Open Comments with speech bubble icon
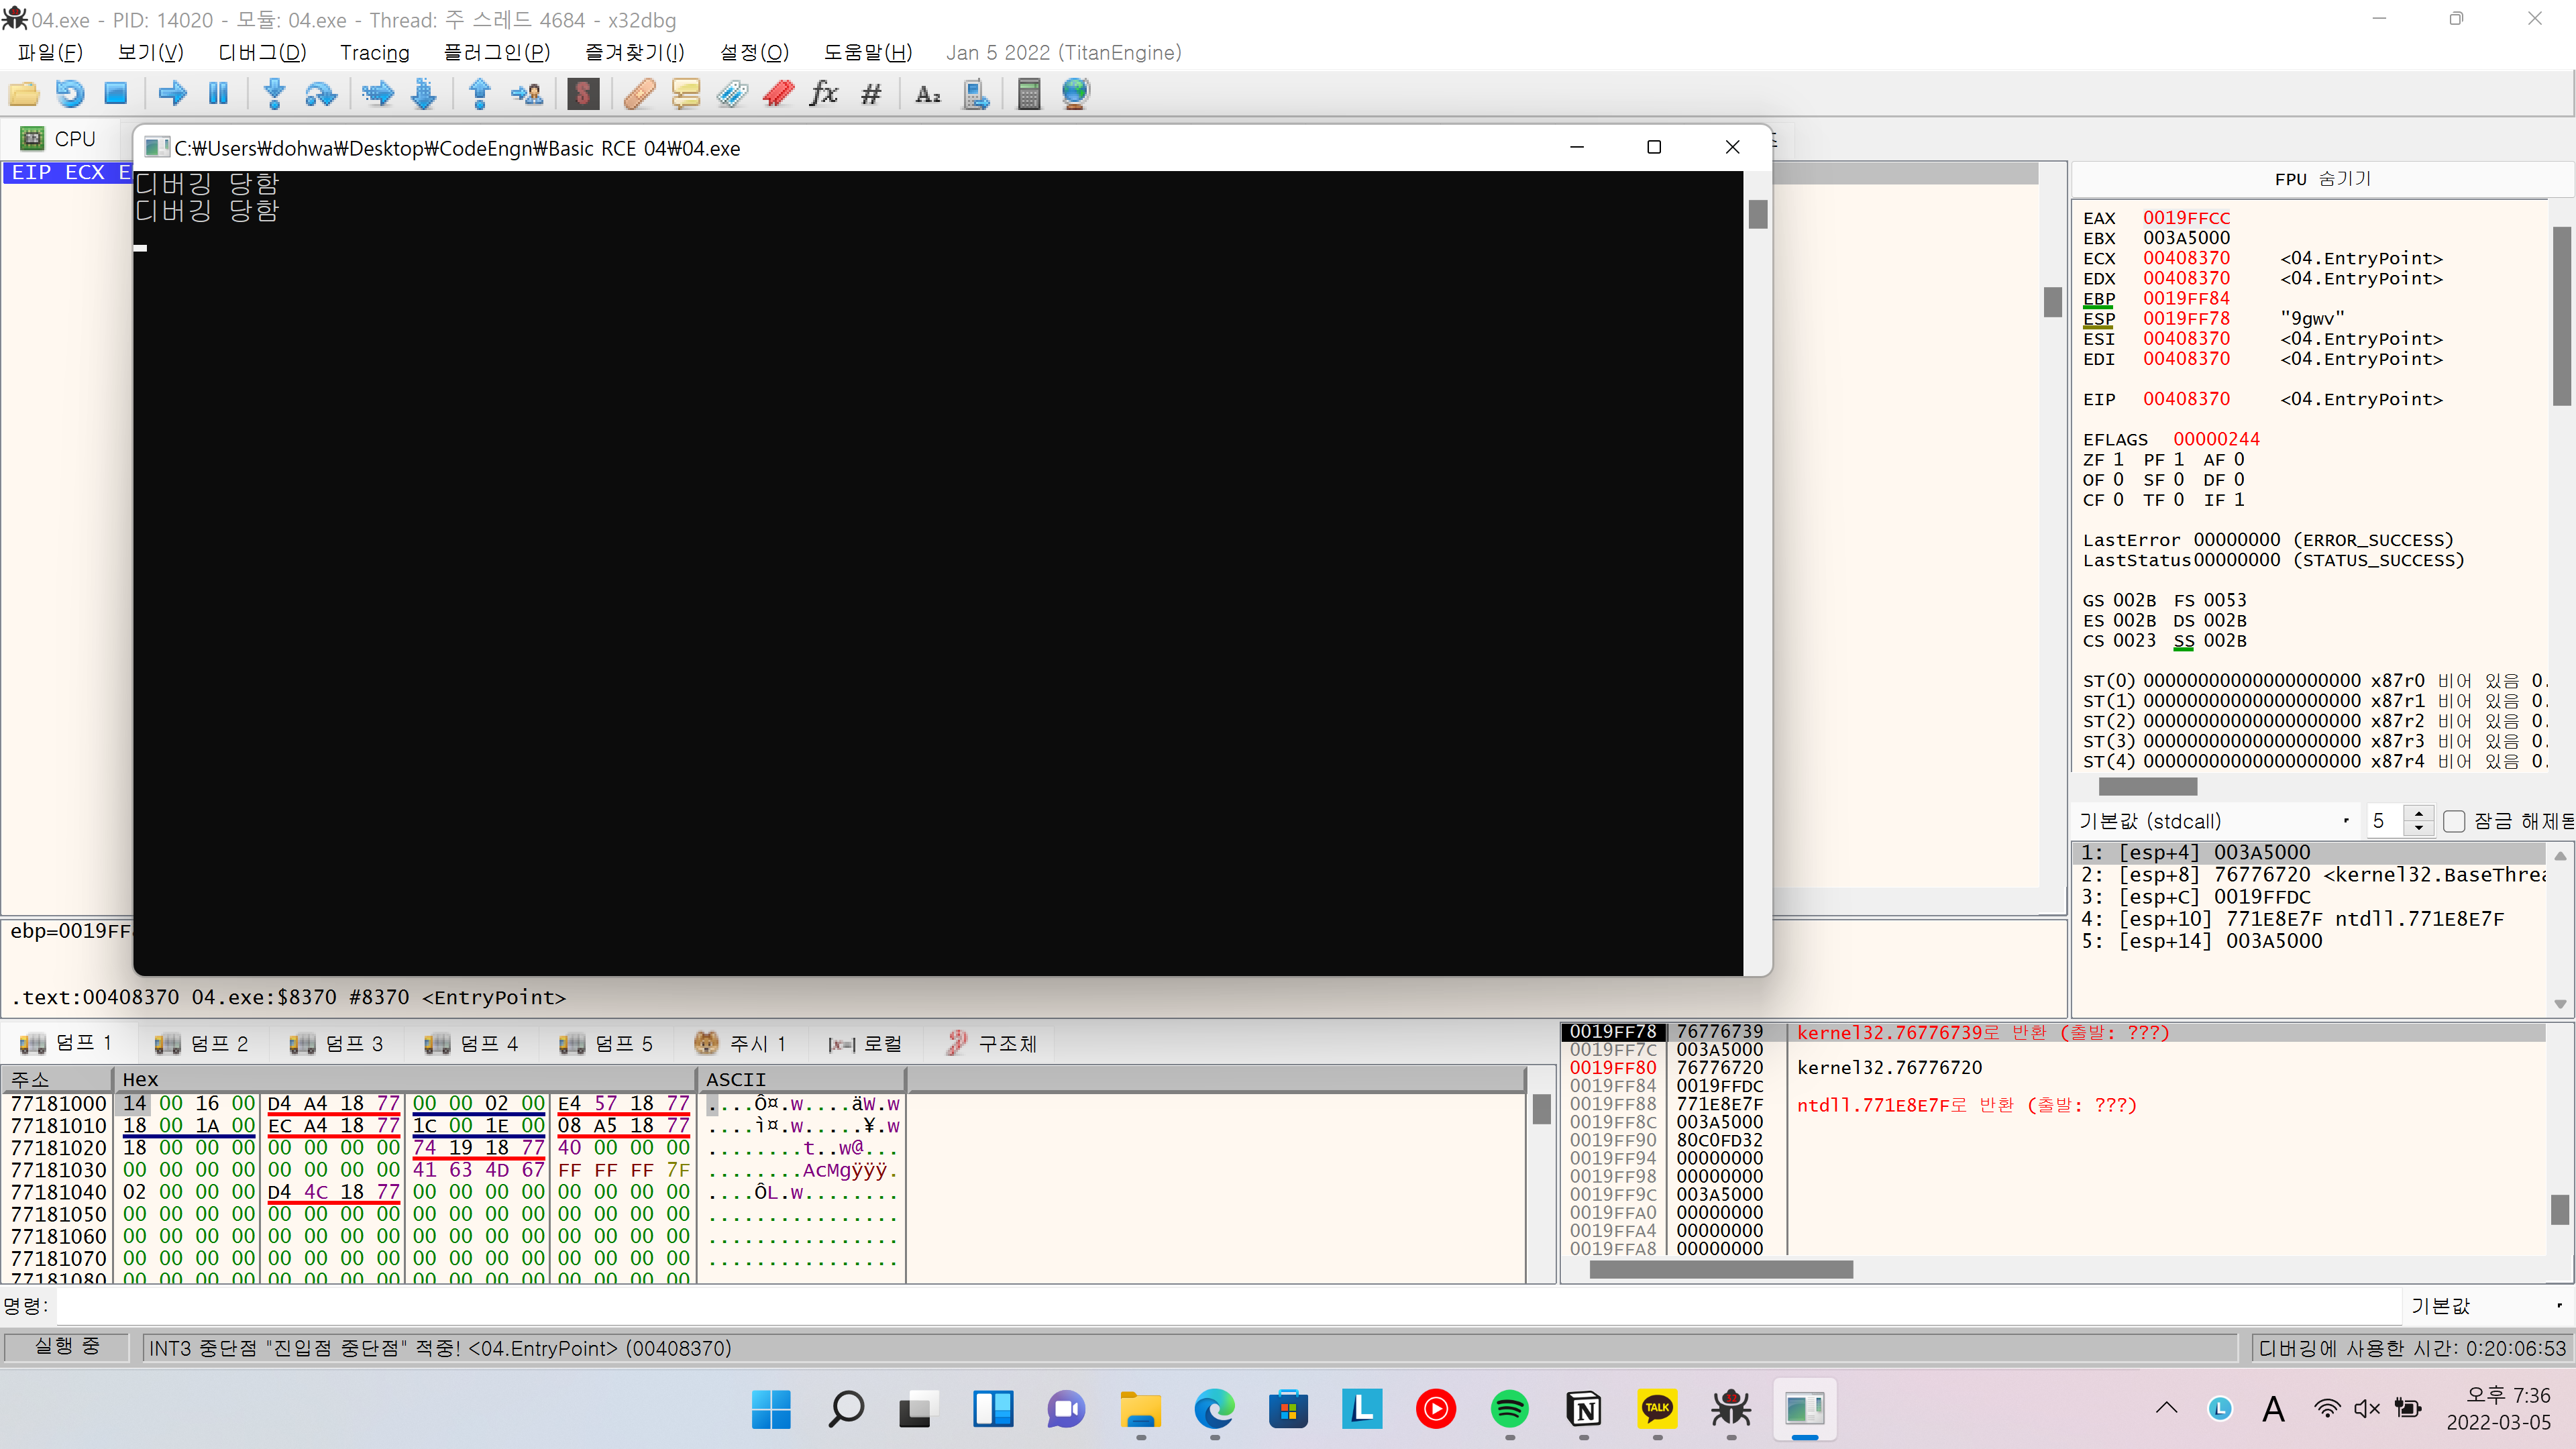This screenshot has width=2576, height=1449. (686, 94)
